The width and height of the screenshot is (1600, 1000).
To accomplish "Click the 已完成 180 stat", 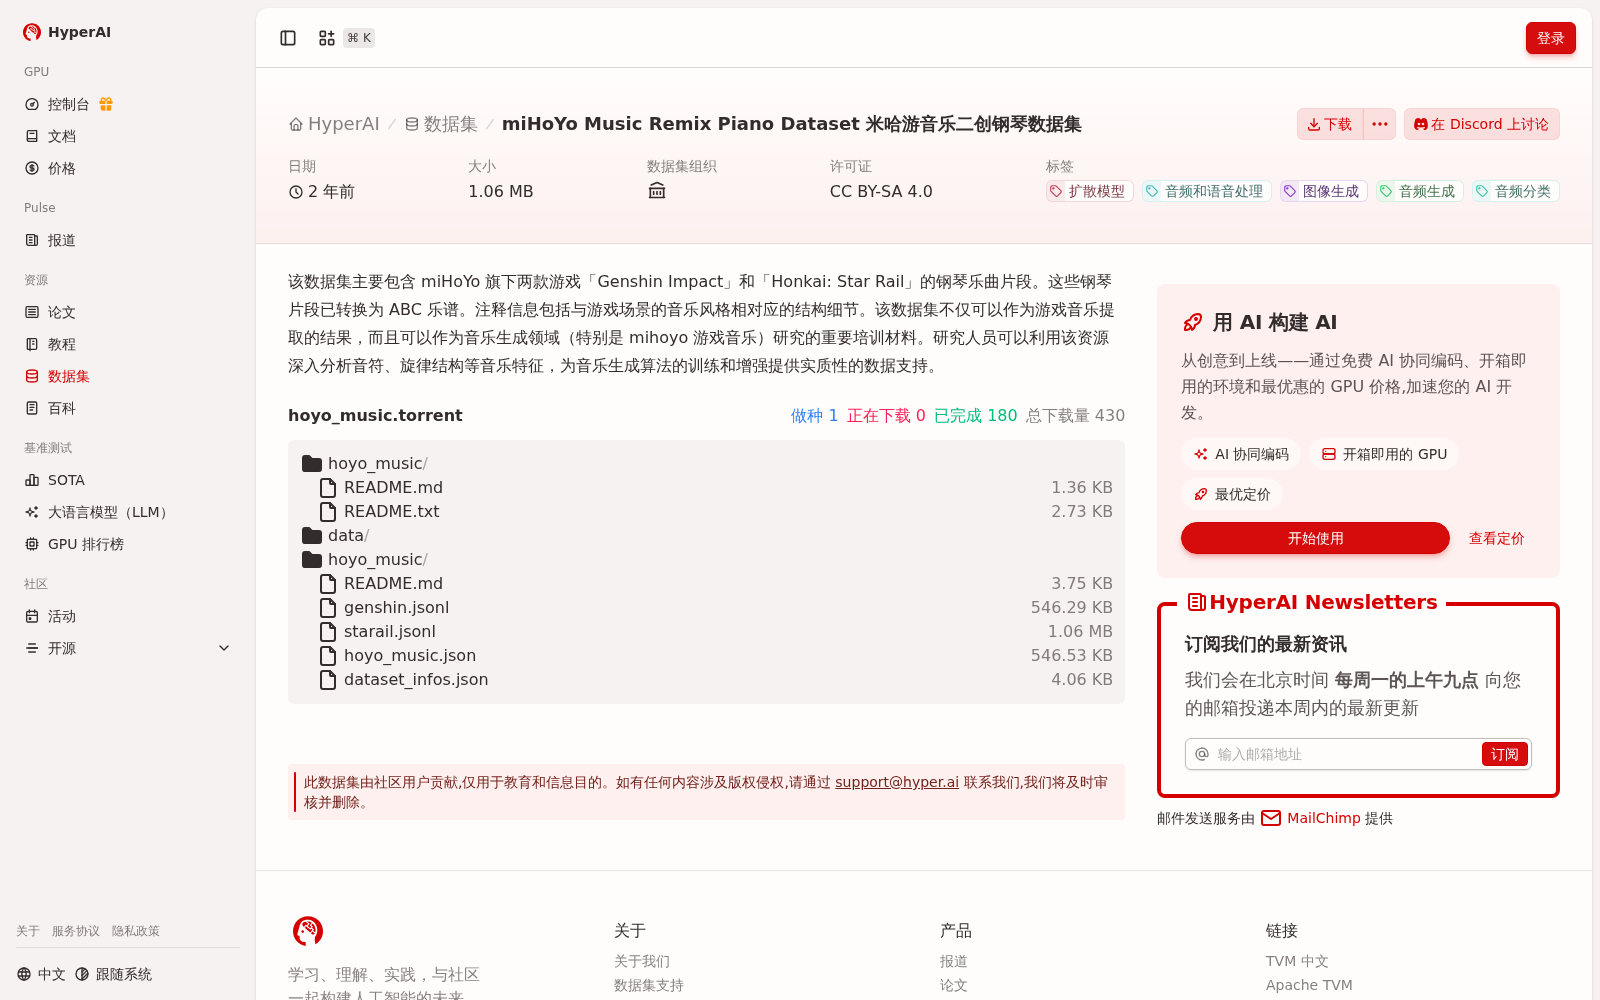I will 975,415.
